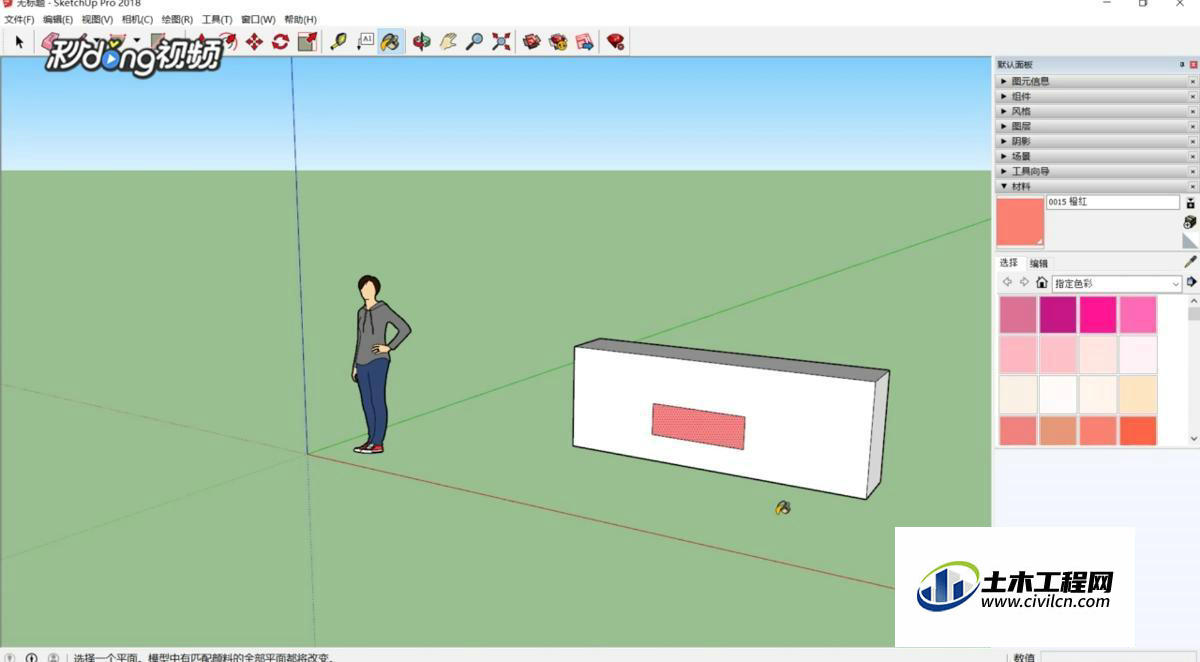Image resolution: width=1200 pixels, height=662 pixels.
Task: Open the 视图(V) menu
Action: point(97,19)
